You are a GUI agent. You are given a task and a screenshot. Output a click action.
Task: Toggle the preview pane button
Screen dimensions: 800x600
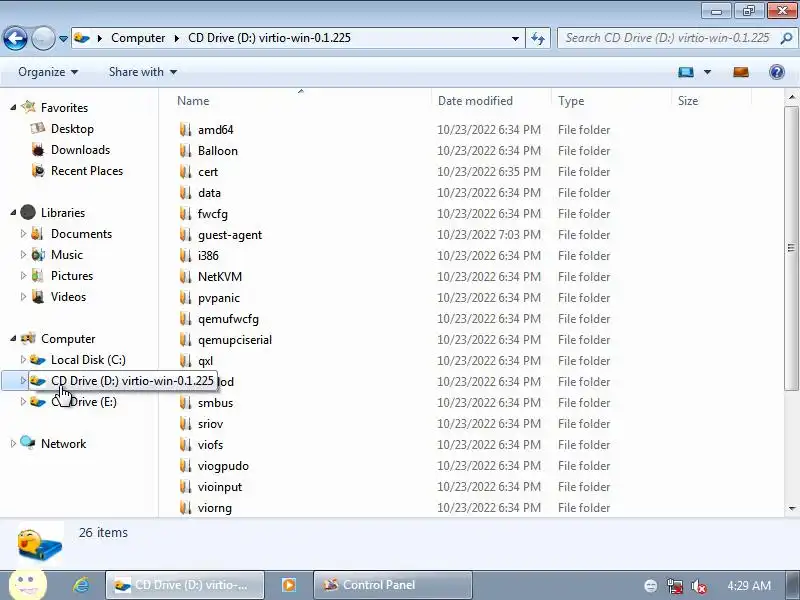(x=741, y=72)
